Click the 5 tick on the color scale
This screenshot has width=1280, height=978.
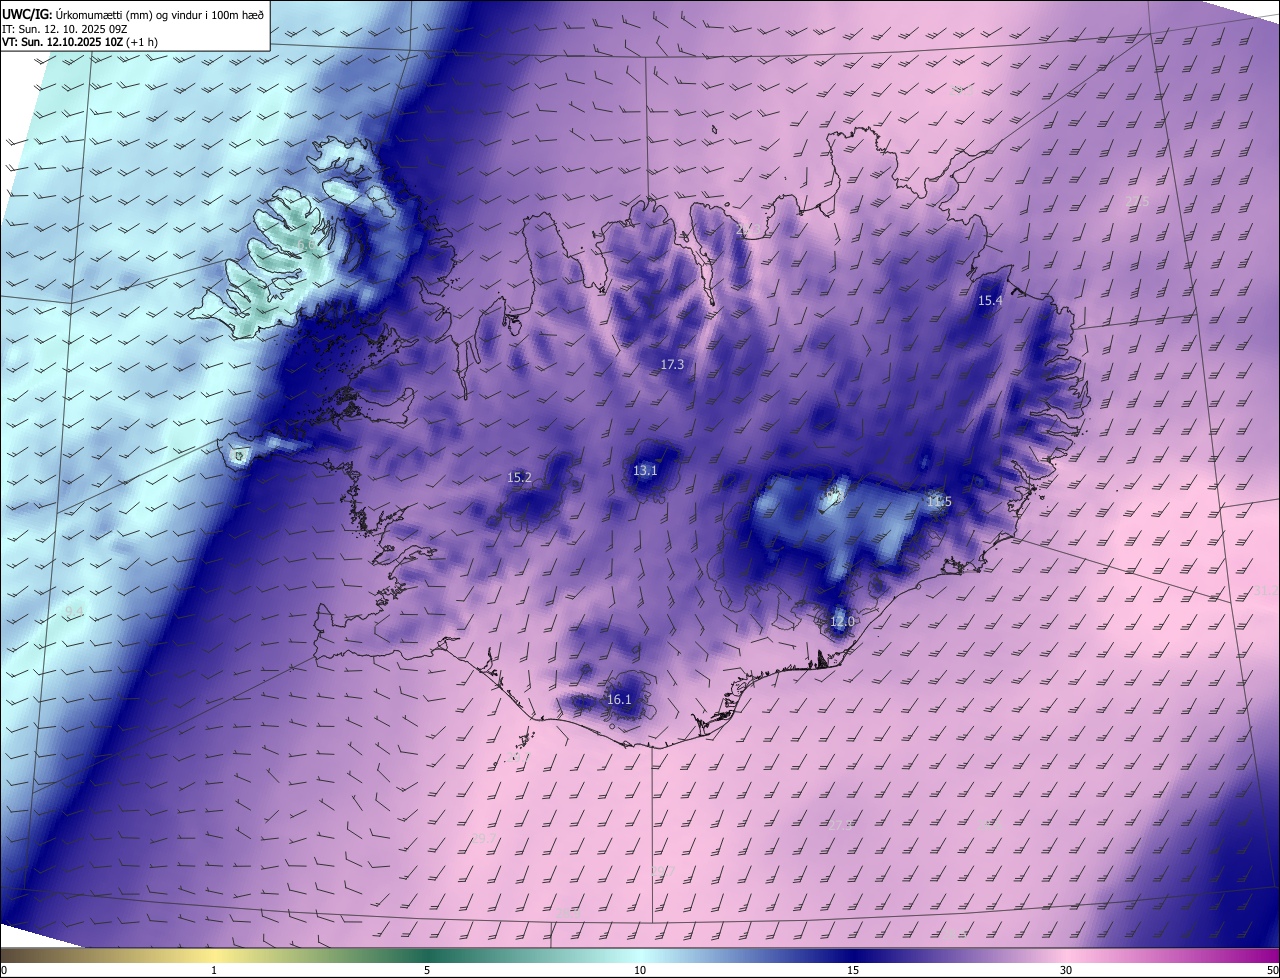click(427, 970)
